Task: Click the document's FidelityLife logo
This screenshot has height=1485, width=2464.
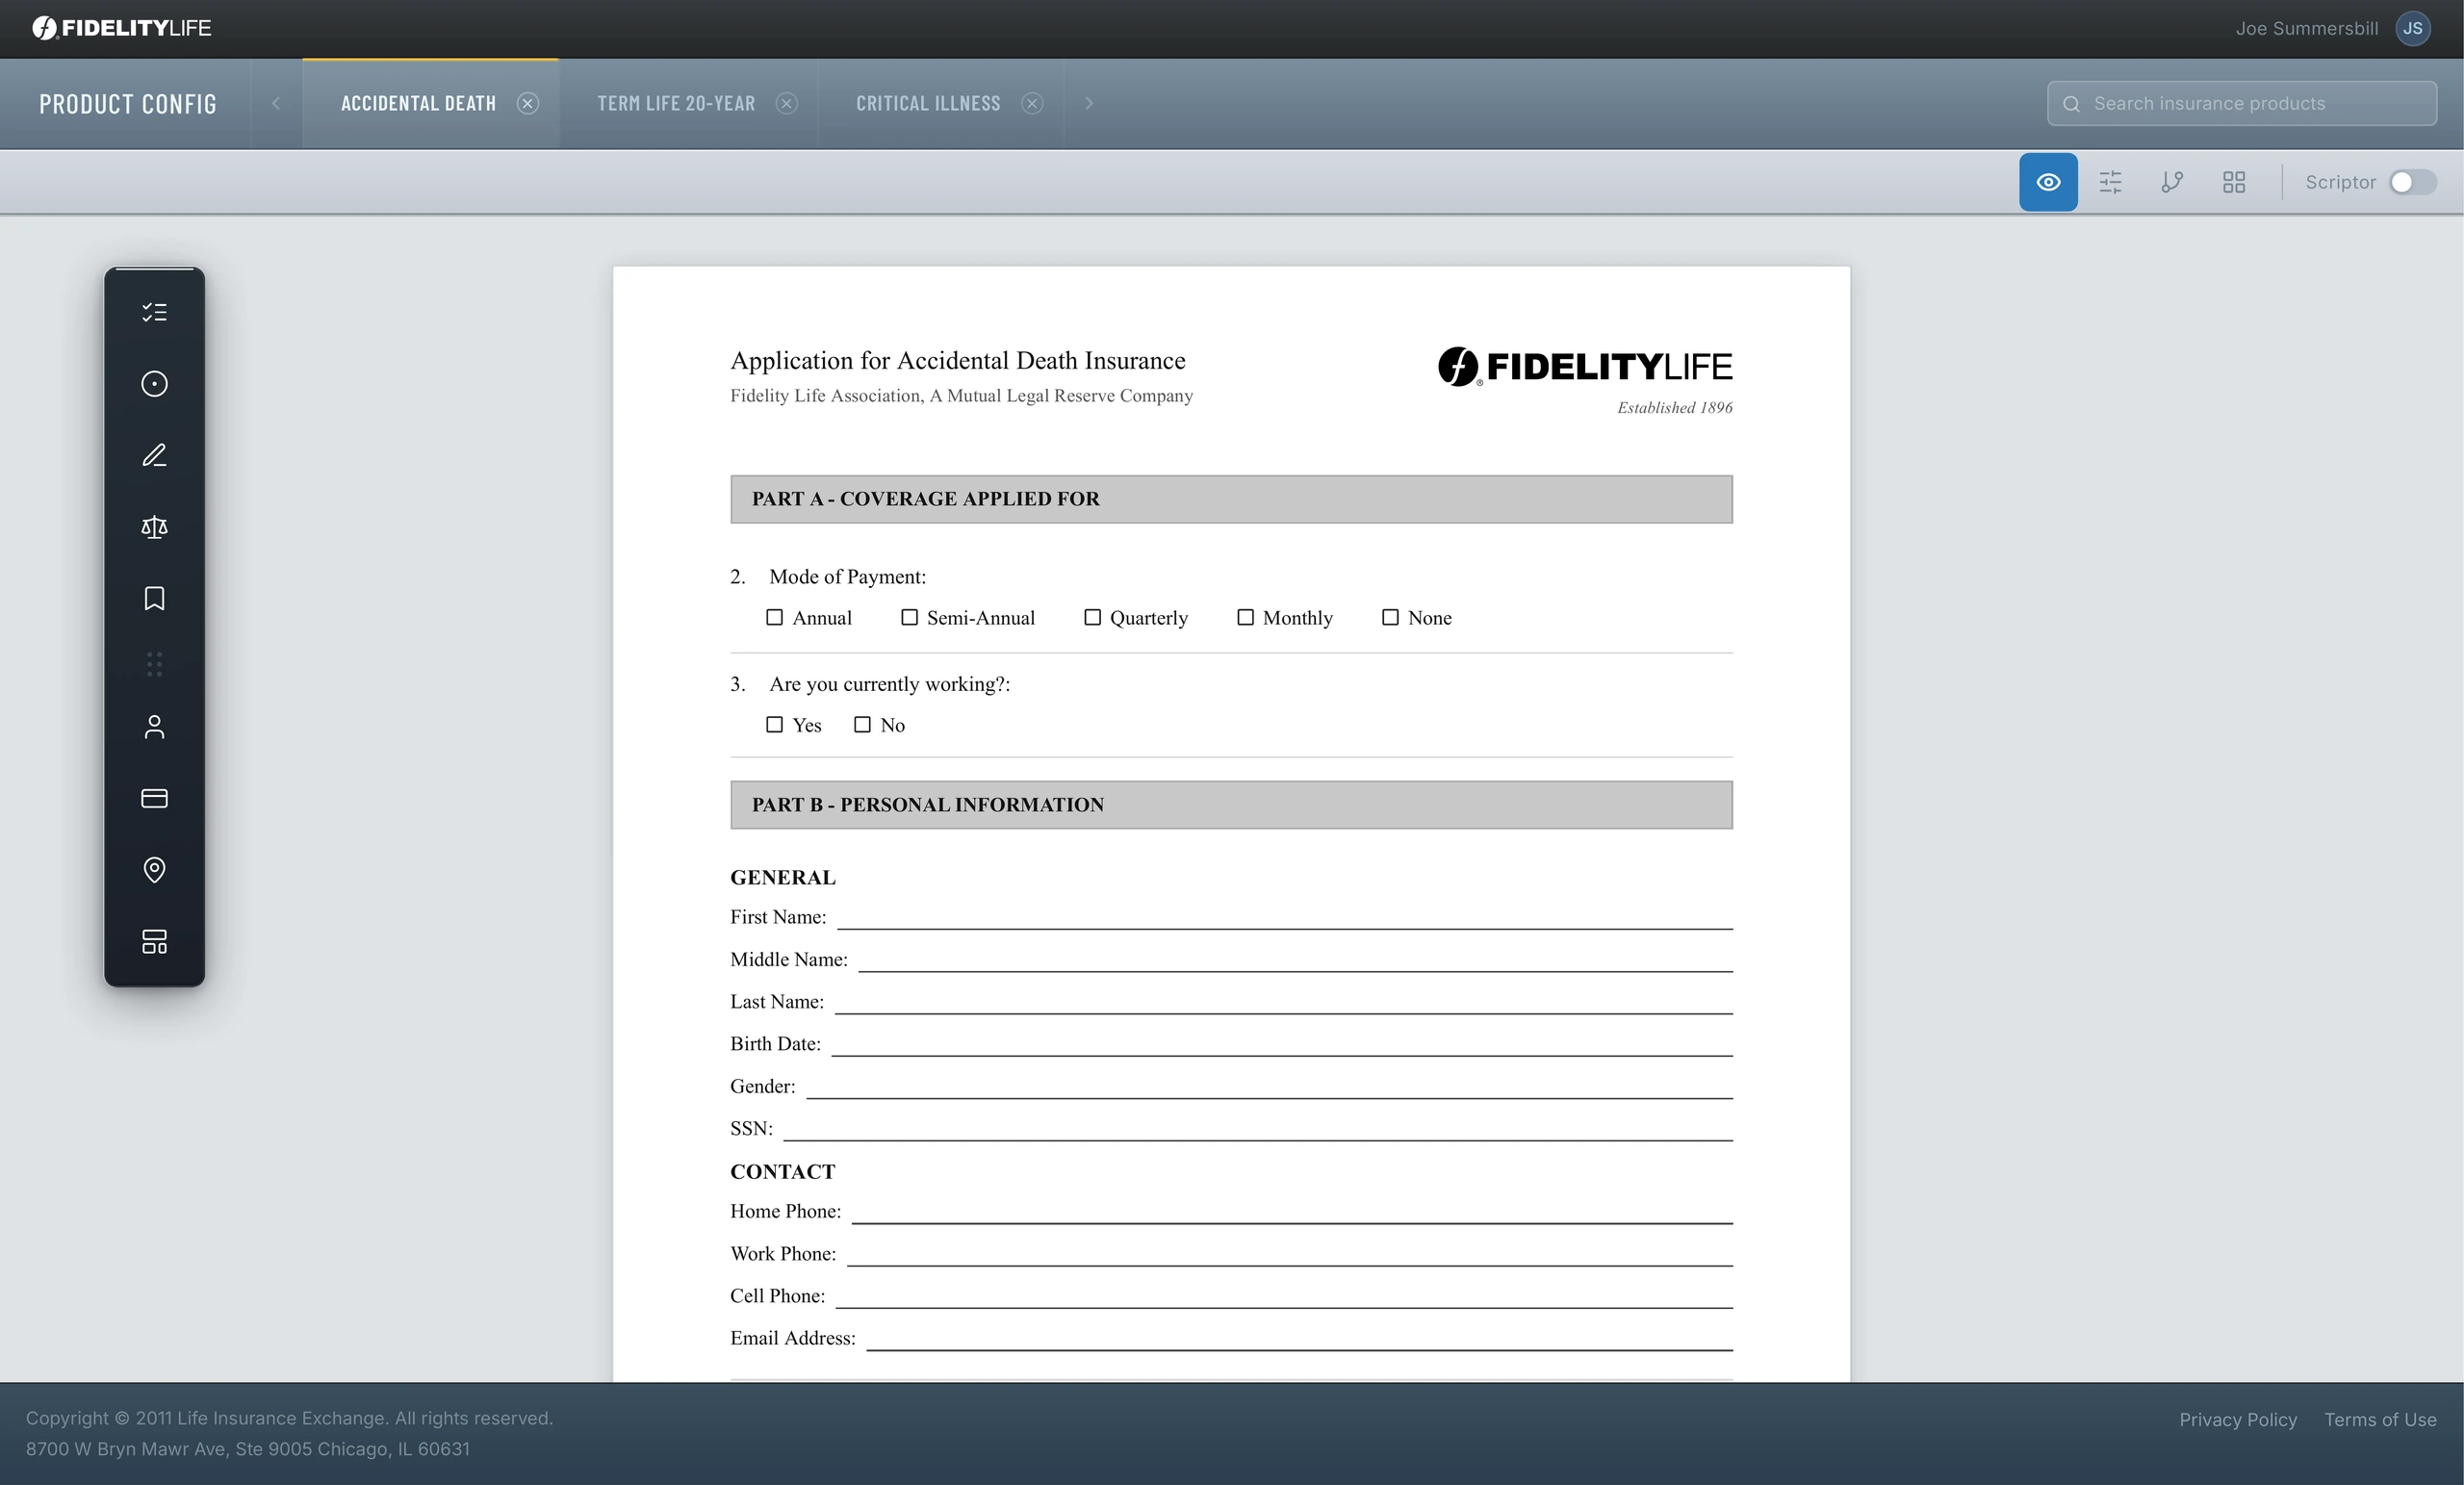Action: pyautogui.click(x=1585, y=366)
